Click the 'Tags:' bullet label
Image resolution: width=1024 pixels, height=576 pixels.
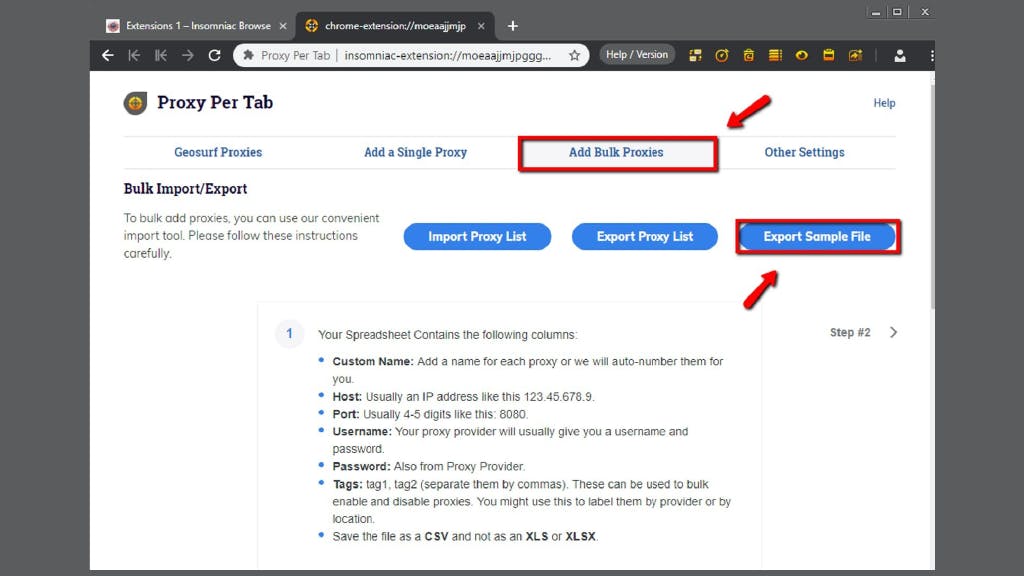[x=347, y=484]
